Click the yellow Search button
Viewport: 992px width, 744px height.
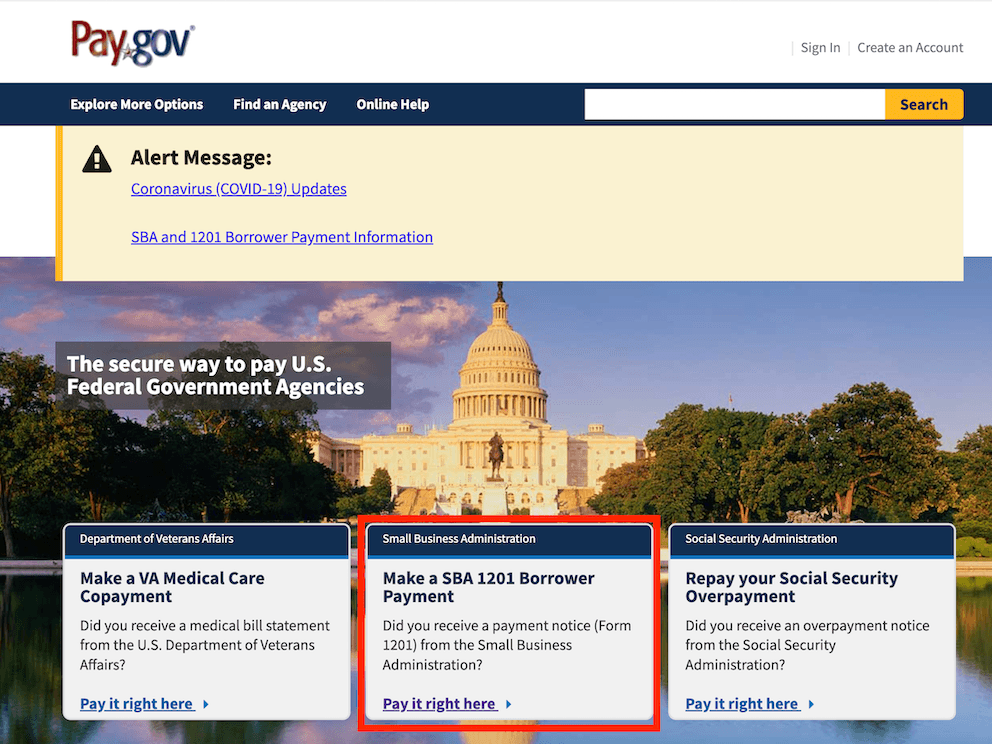pos(924,104)
